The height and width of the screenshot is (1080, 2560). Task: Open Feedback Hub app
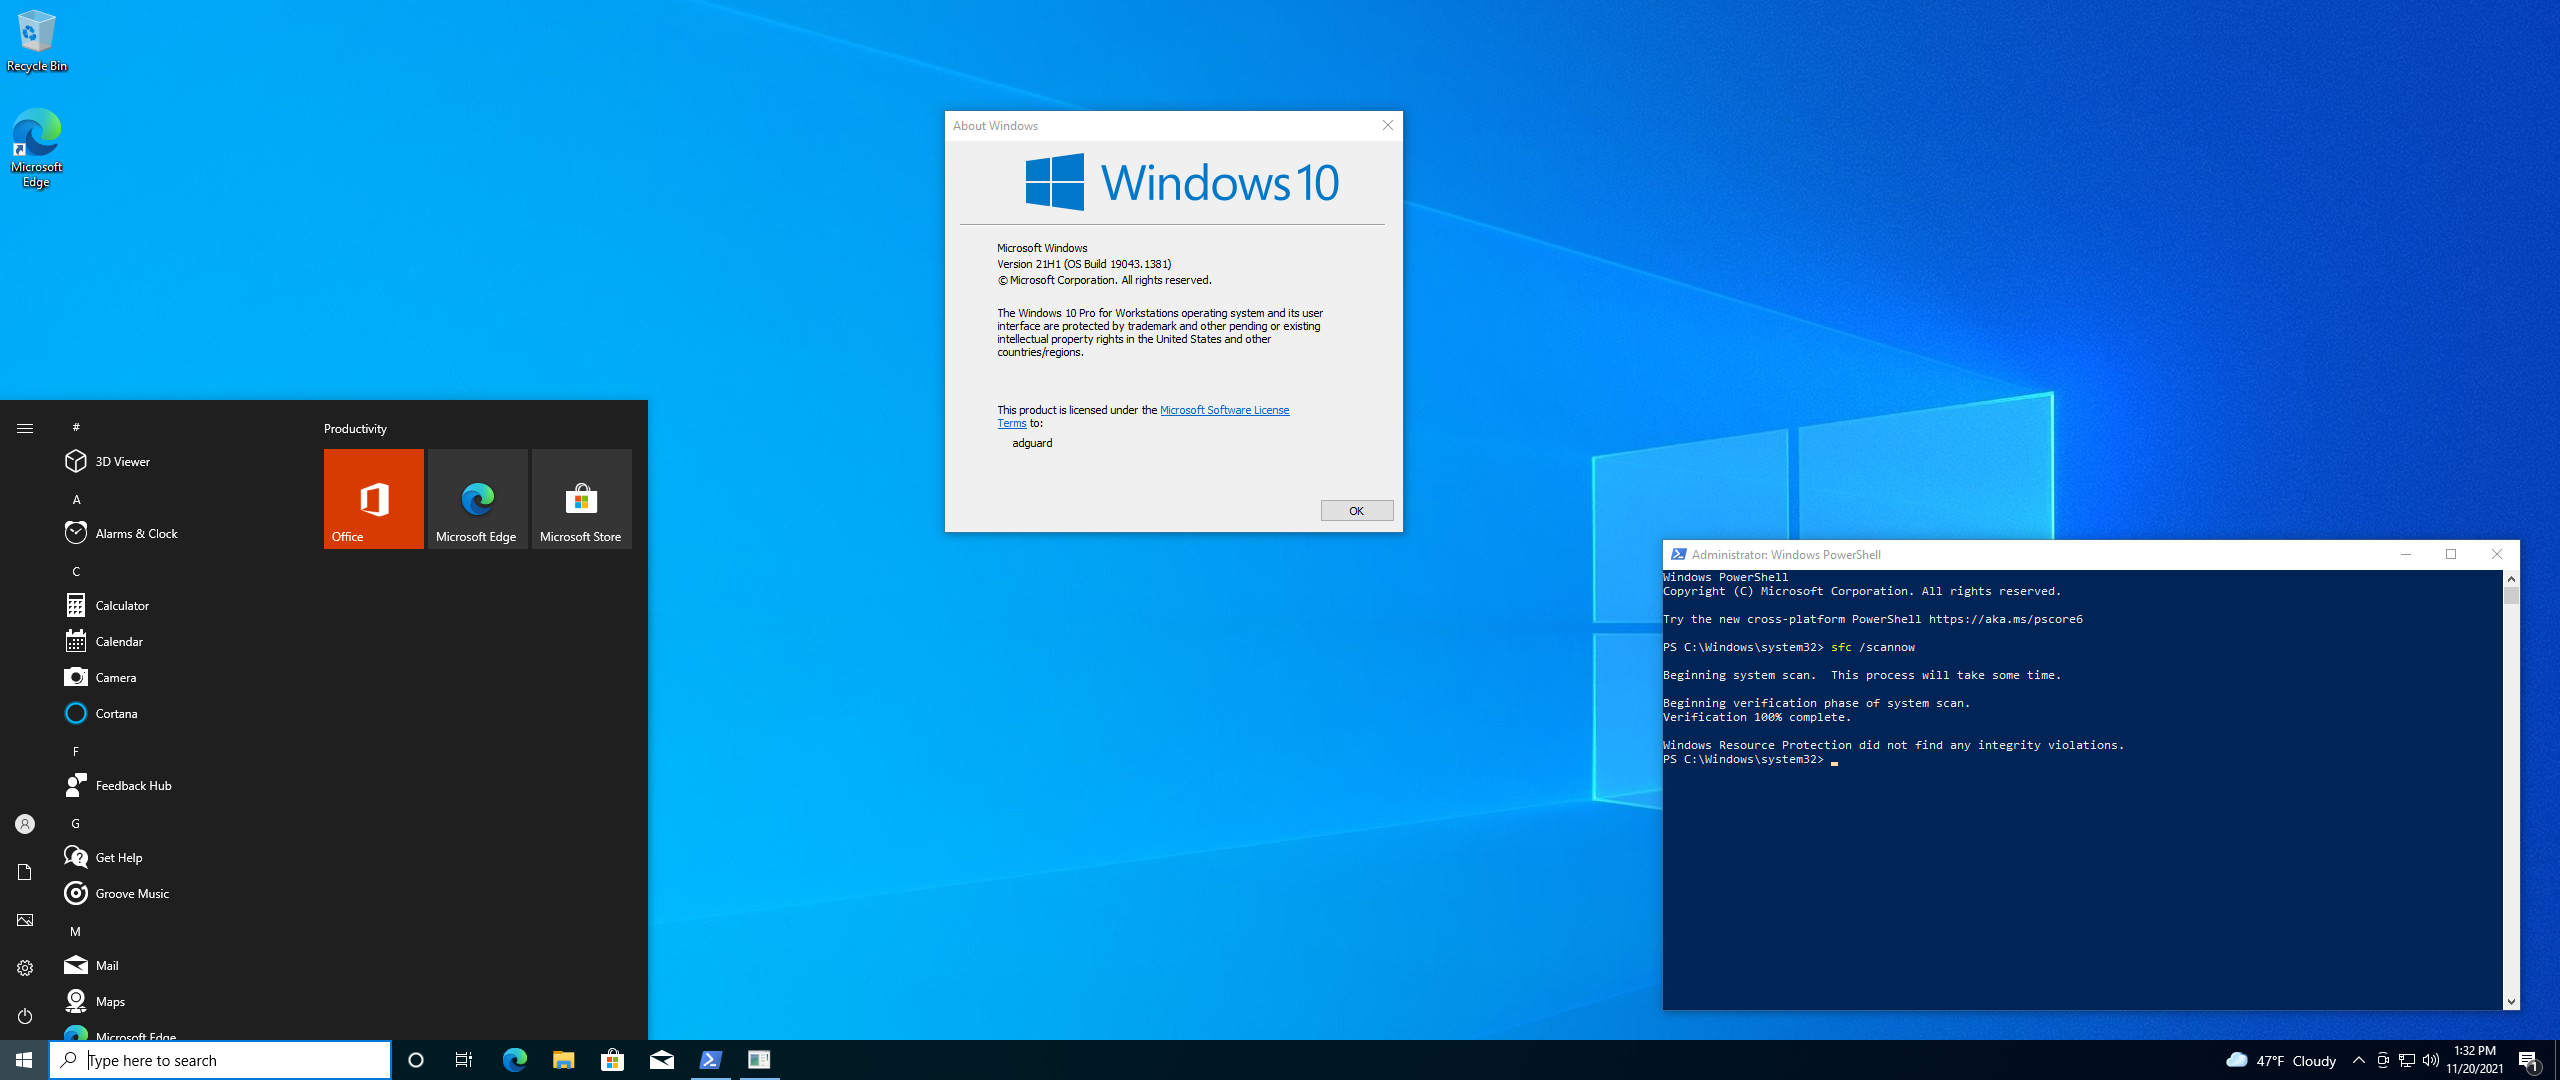(180, 785)
